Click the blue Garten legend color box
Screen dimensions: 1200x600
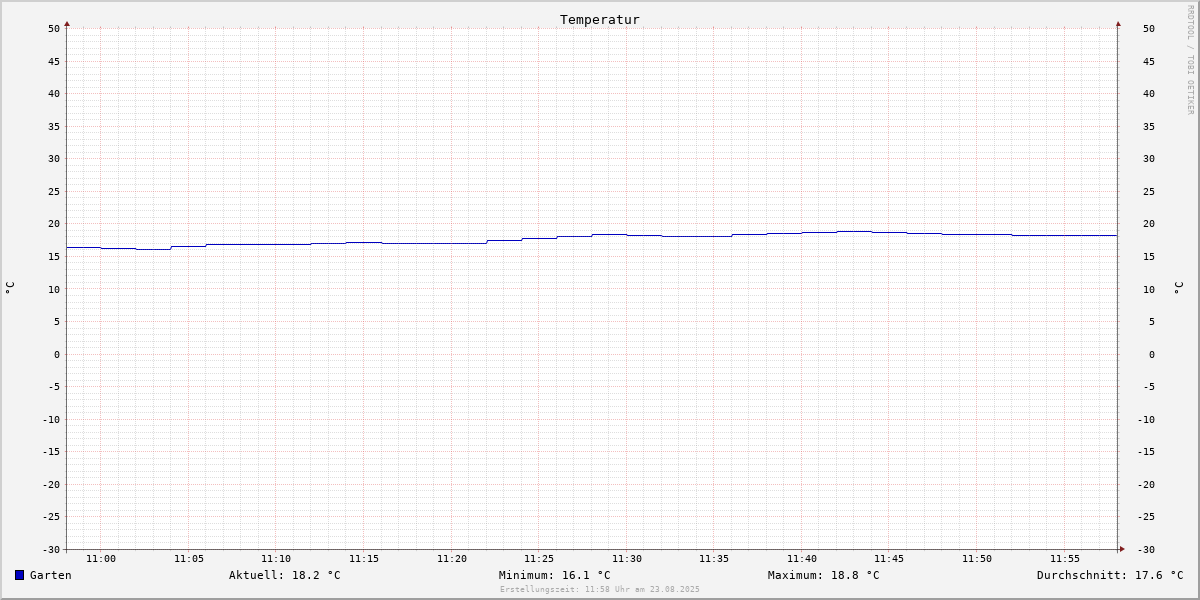pos(19,575)
